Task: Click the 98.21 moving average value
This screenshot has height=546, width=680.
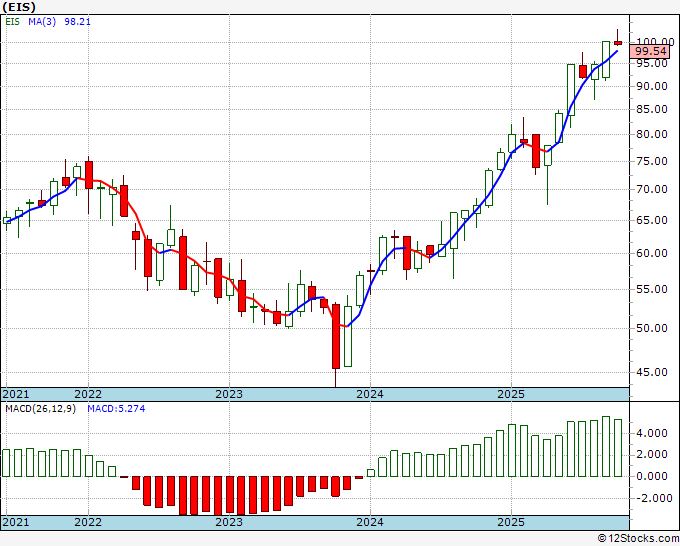Action: coord(77,22)
